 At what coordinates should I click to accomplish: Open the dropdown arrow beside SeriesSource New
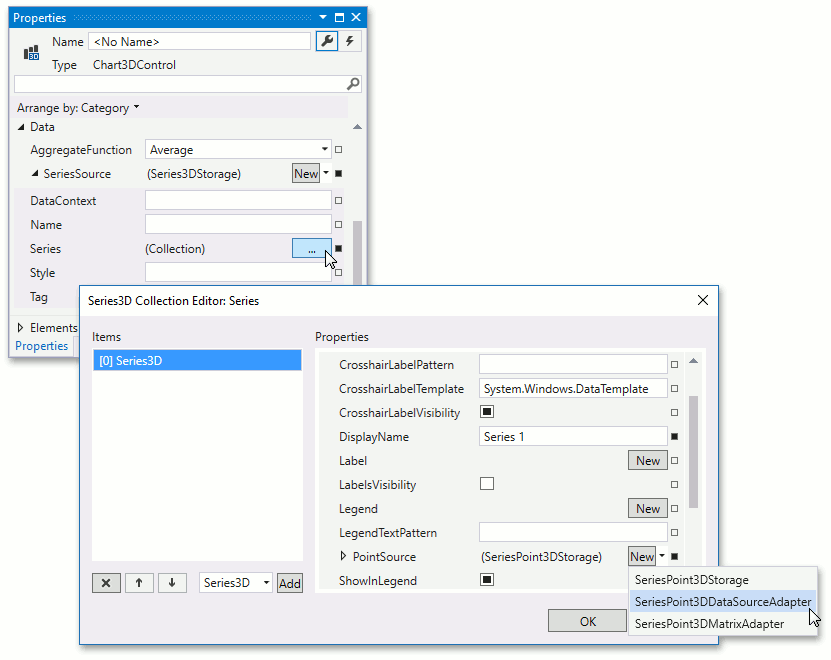(326, 173)
